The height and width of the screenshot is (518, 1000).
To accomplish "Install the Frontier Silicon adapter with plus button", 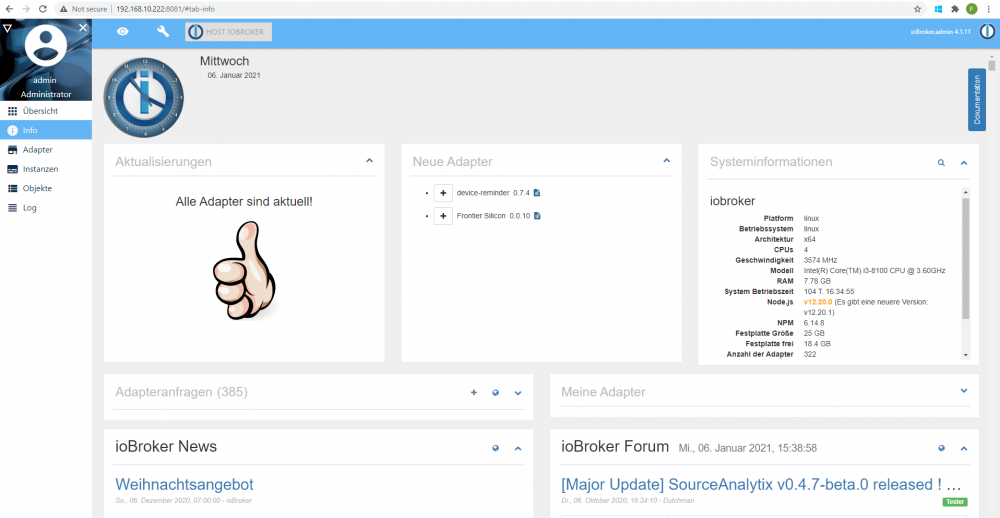I will 443,216.
